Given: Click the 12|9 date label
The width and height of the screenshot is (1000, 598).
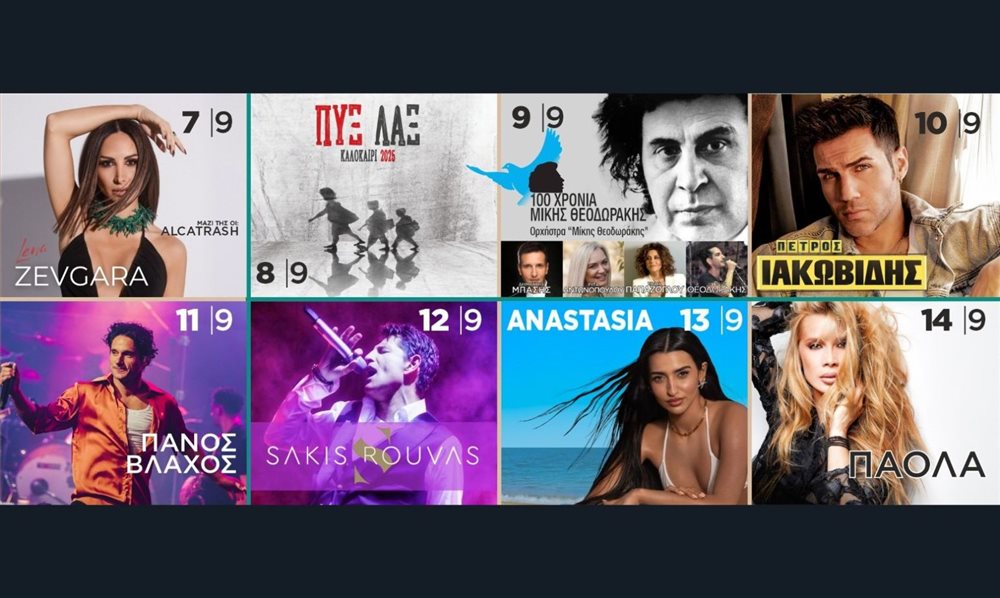Looking at the screenshot, I should (451, 320).
